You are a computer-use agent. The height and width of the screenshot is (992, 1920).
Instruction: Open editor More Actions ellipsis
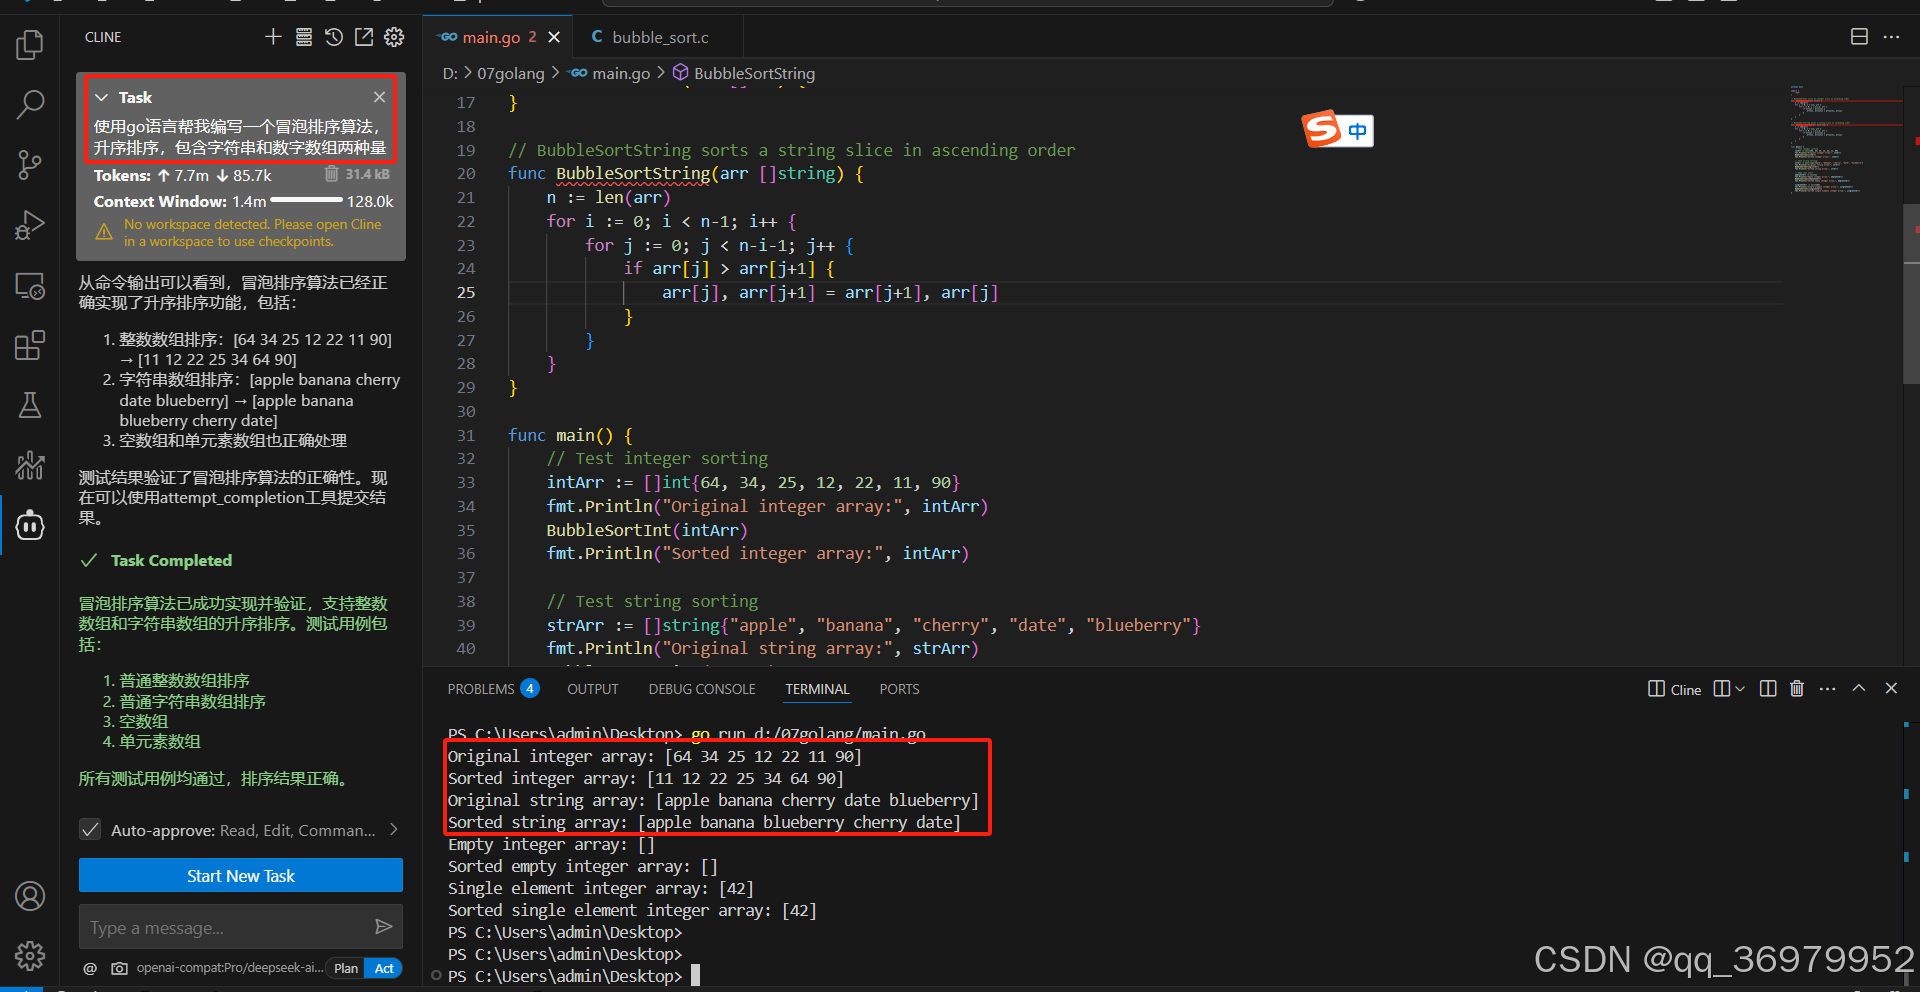pyautogui.click(x=1891, y=37)
